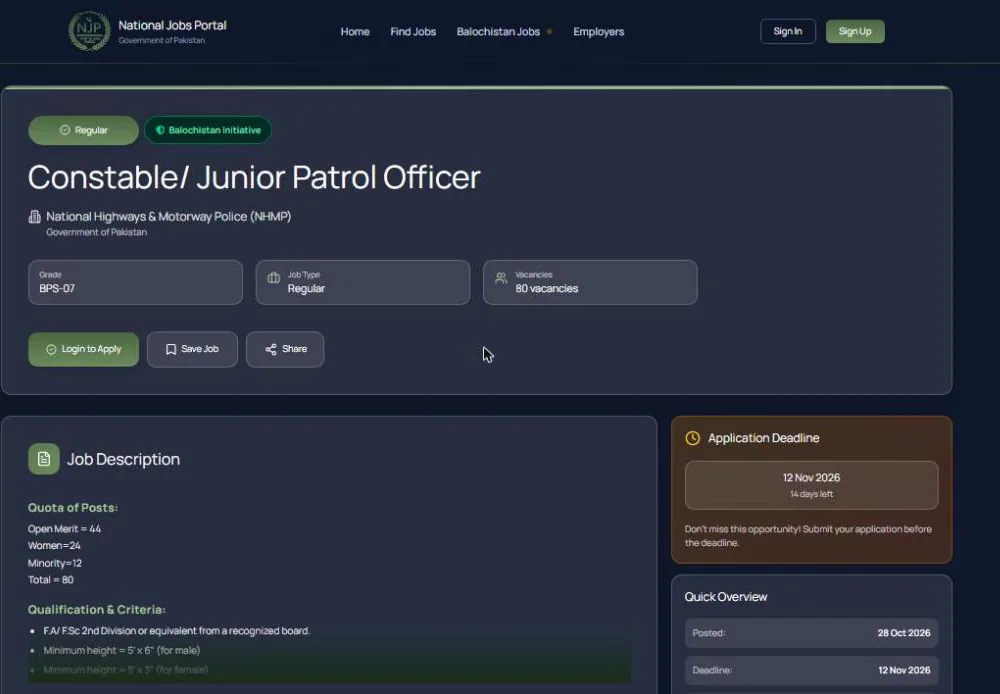Viewport: 1000px width, 694px height.
Task: Click the Job Type Regular card text
Action: click(x=306, y=288)
